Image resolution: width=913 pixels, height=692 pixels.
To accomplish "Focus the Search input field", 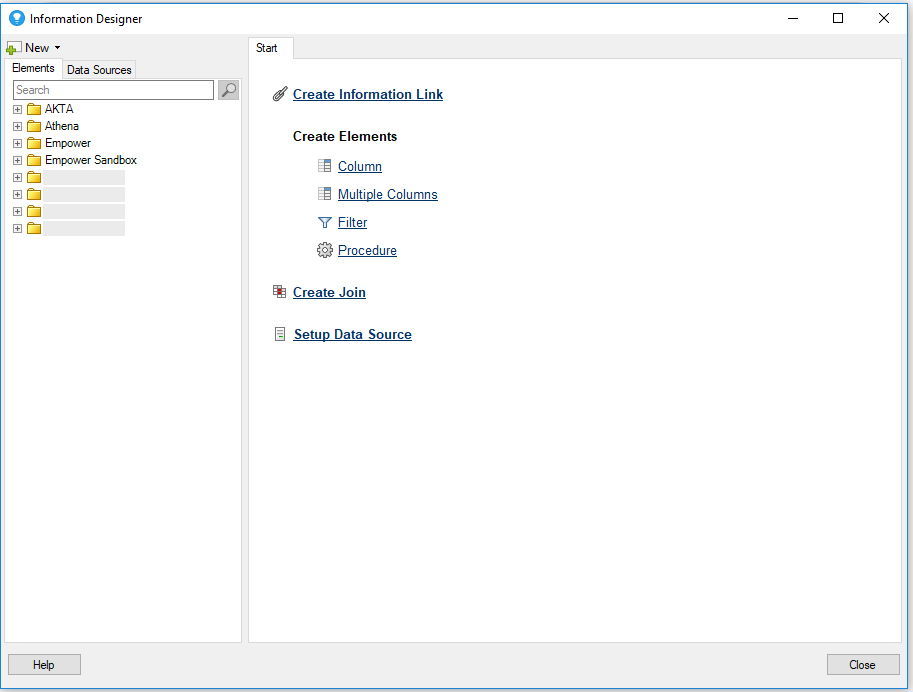I will pos(114,90).
